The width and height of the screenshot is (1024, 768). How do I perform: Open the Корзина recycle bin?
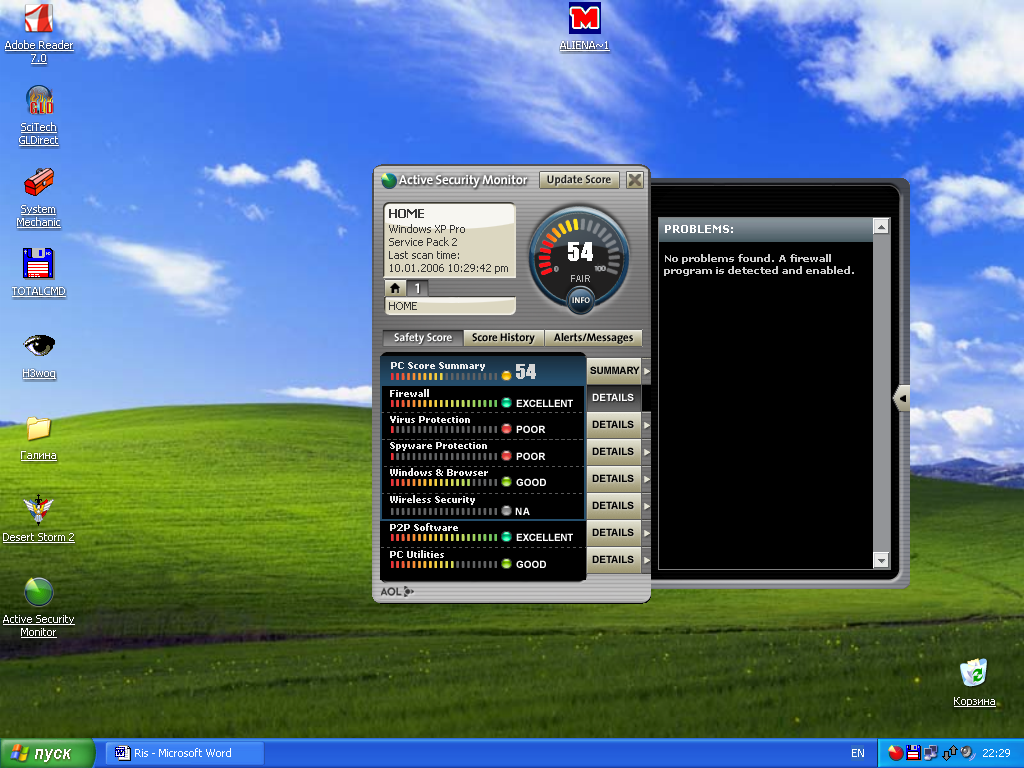point(974,683)
